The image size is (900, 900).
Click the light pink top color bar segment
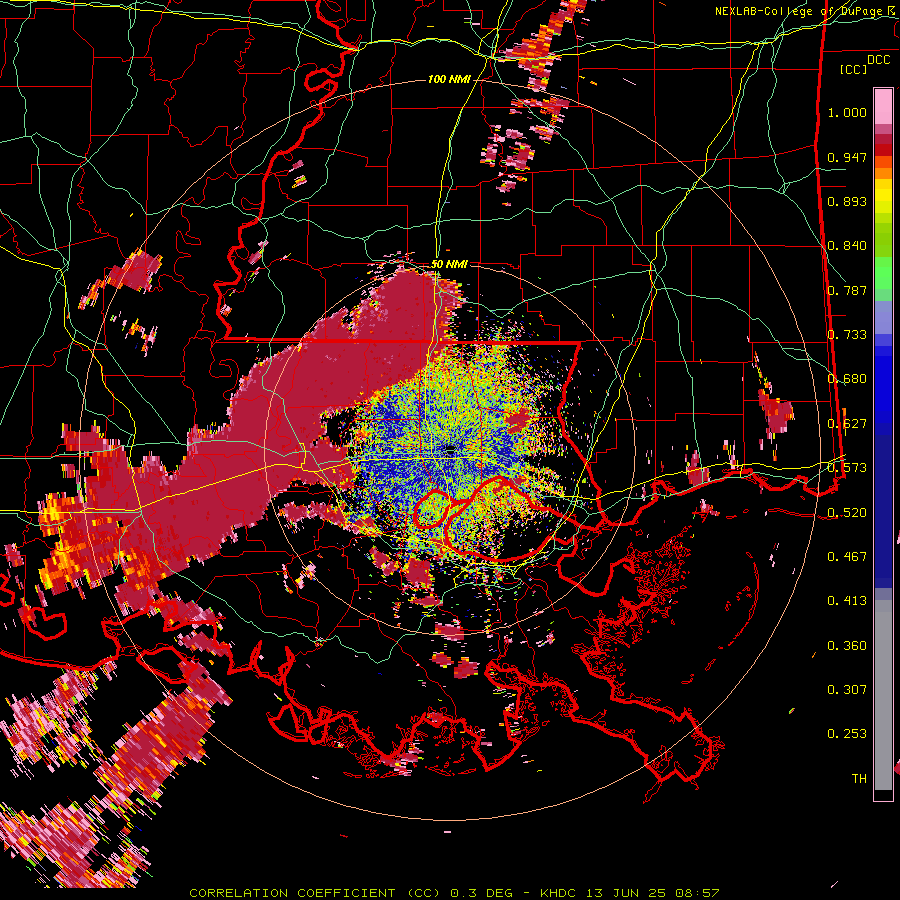tap(883, 106)
